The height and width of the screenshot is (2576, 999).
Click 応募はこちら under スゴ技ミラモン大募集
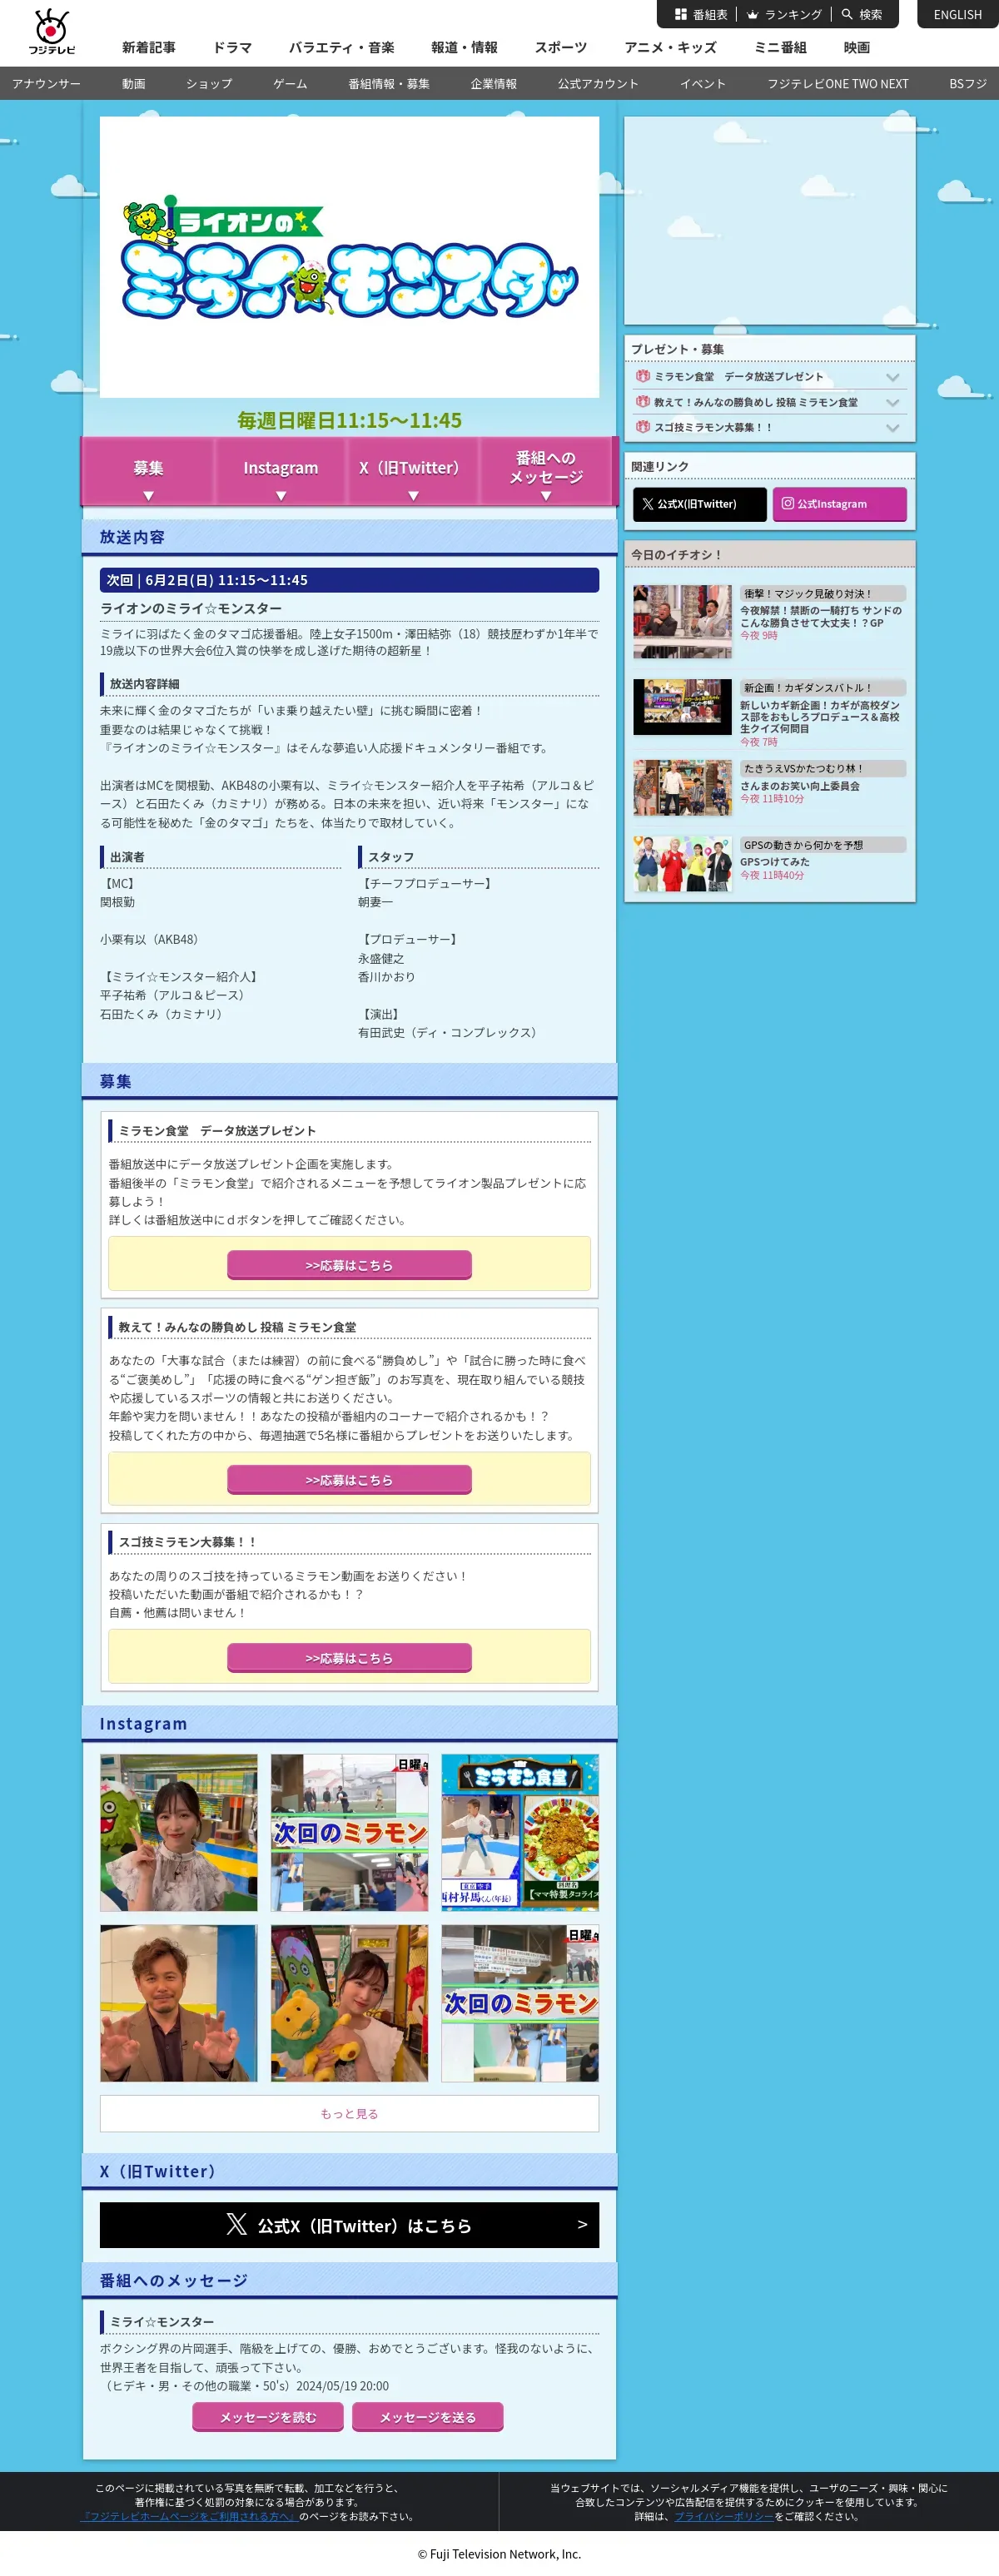click(x=349, y=1657)
